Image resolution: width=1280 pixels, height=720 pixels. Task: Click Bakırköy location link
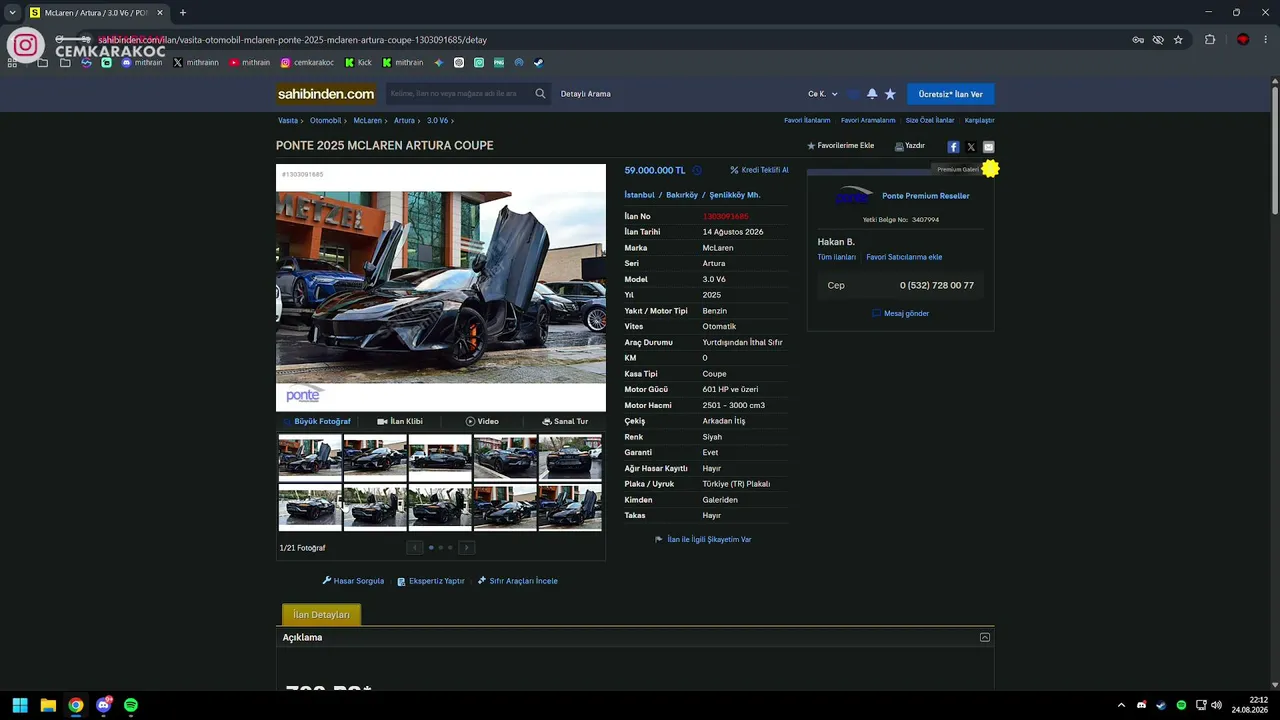pyautogui.click(x=682, y=195)
